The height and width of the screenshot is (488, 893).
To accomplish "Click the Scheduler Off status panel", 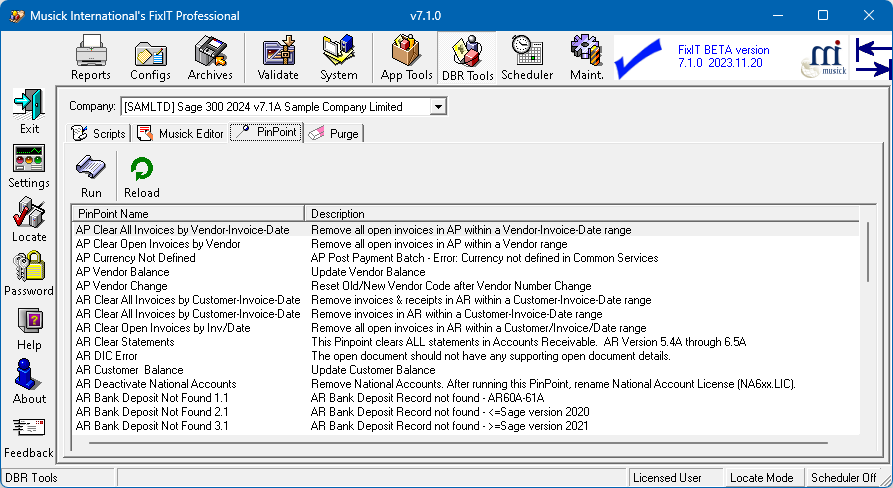I will pyautogui.click(x=843, y=478).
